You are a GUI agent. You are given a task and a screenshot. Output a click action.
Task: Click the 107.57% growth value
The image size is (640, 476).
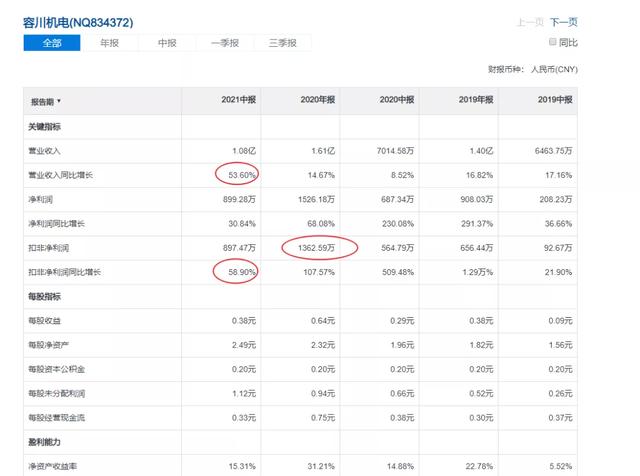(x=319, y=272)
